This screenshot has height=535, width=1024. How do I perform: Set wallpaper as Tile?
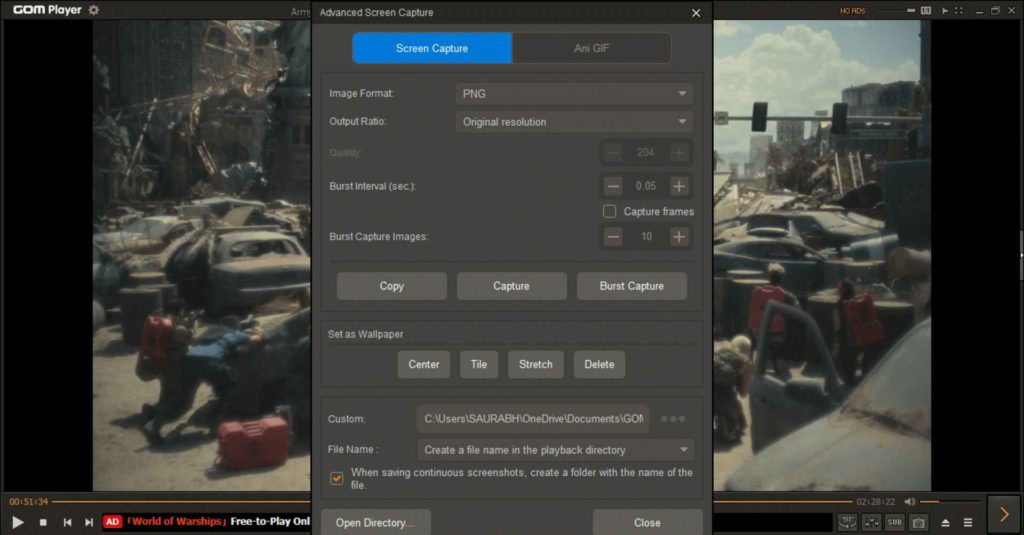click(x=479, y=365)
